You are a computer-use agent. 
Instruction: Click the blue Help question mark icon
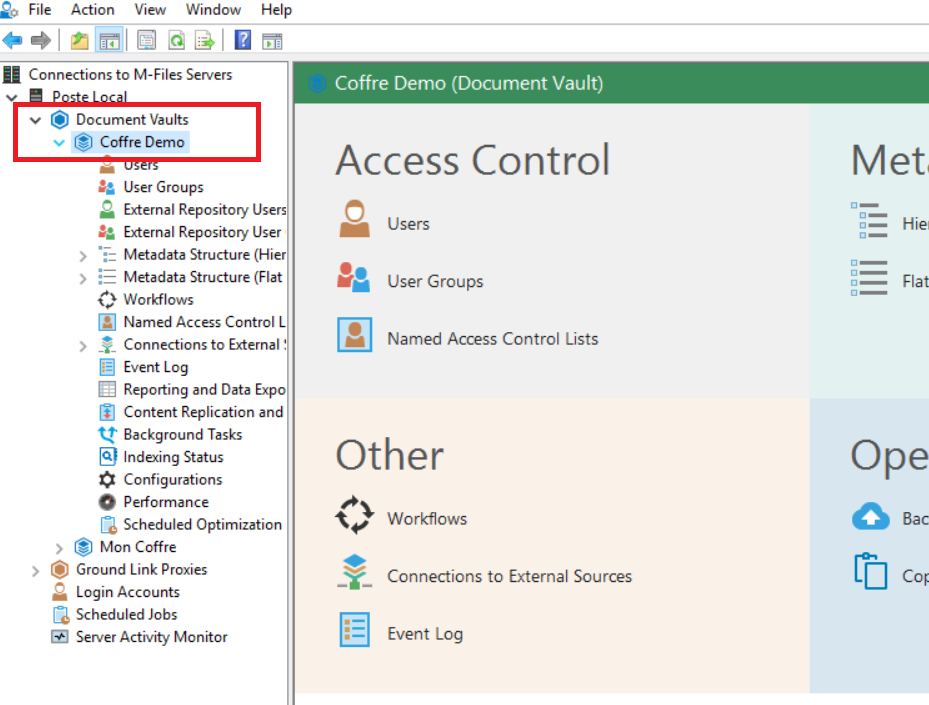click(x=242, y=41)
